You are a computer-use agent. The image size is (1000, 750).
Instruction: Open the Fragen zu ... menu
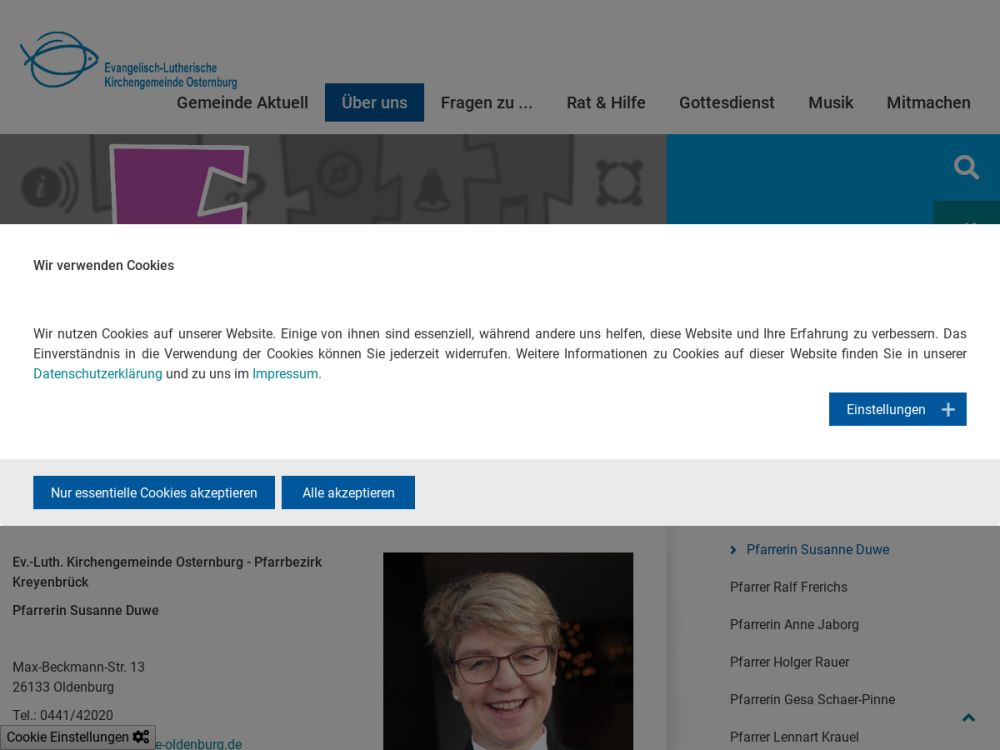point(486,103)
